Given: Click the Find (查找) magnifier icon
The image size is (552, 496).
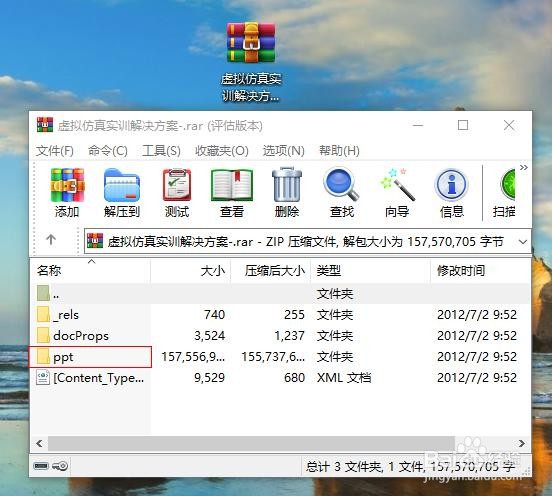Looking at the screenshot, I should click(x=341, y=185).
